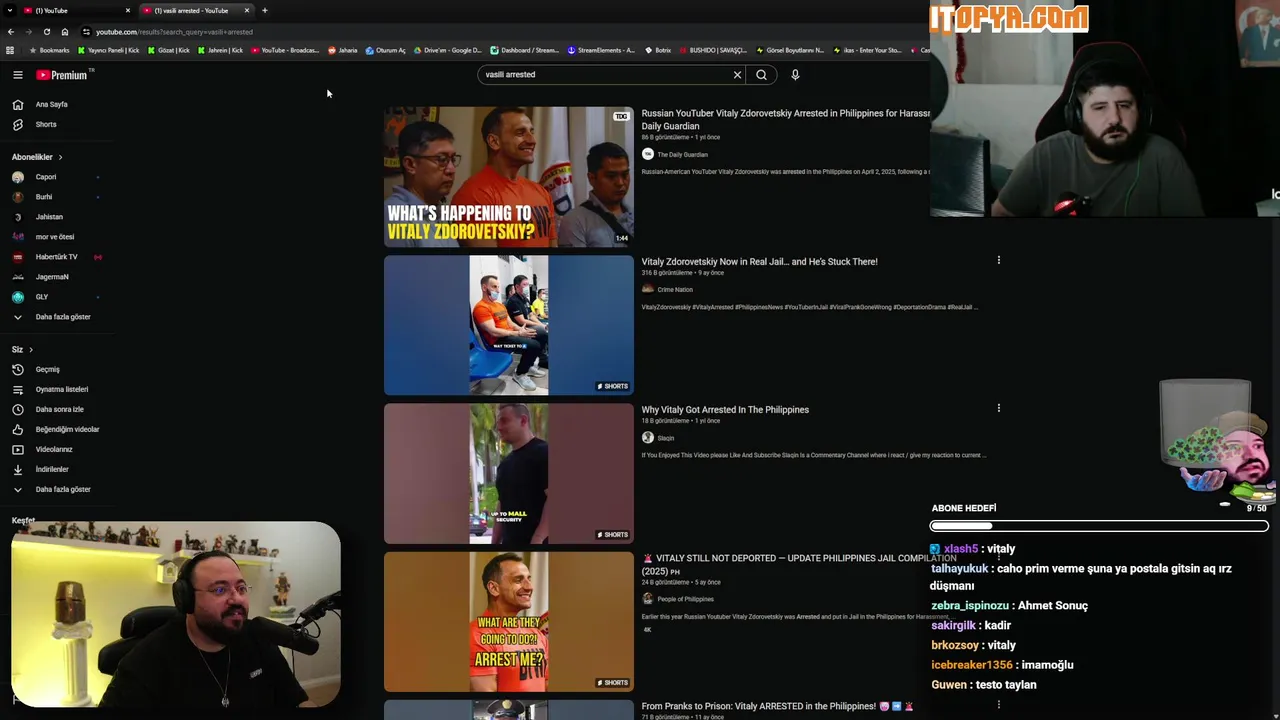
Task: Open Real Jail shorts thumbnail
Action: (508, 325)
